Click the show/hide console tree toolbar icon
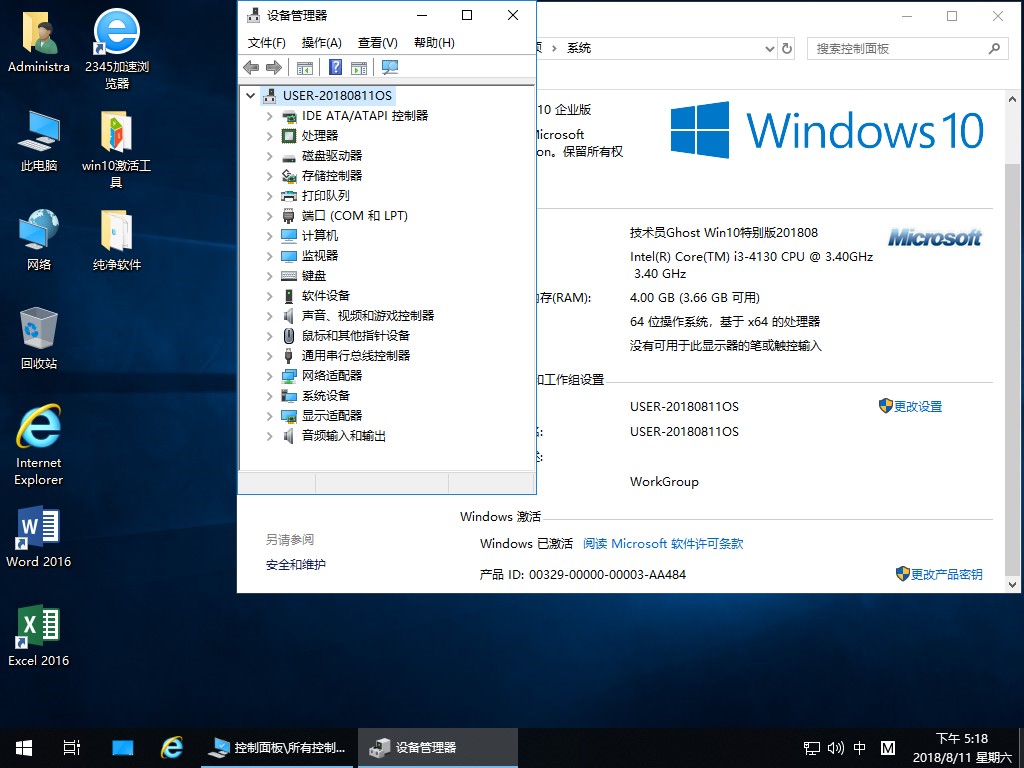Viewport: 1024px width, 768px height. click(305, 67)
